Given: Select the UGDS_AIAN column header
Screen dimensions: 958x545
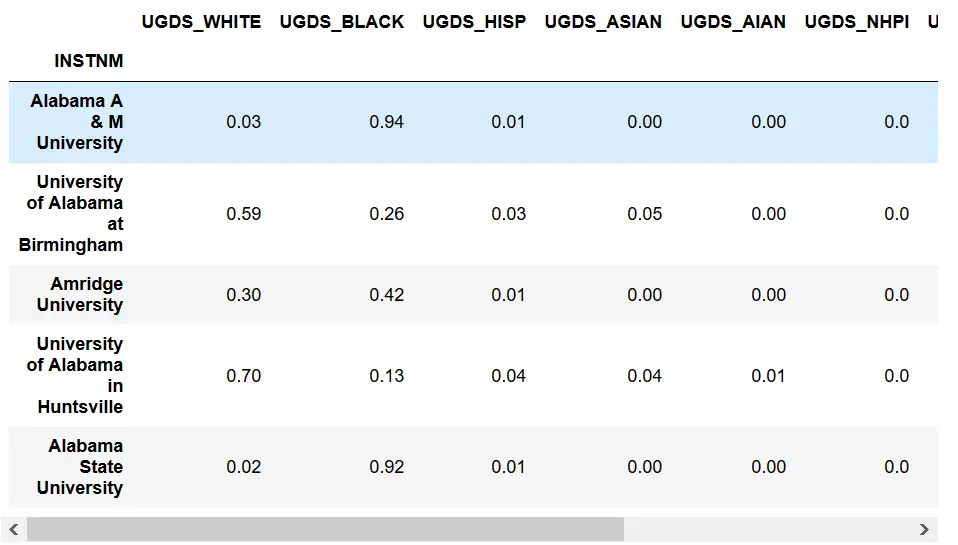Looking at the screenshot, I should [x=733, y=21].
